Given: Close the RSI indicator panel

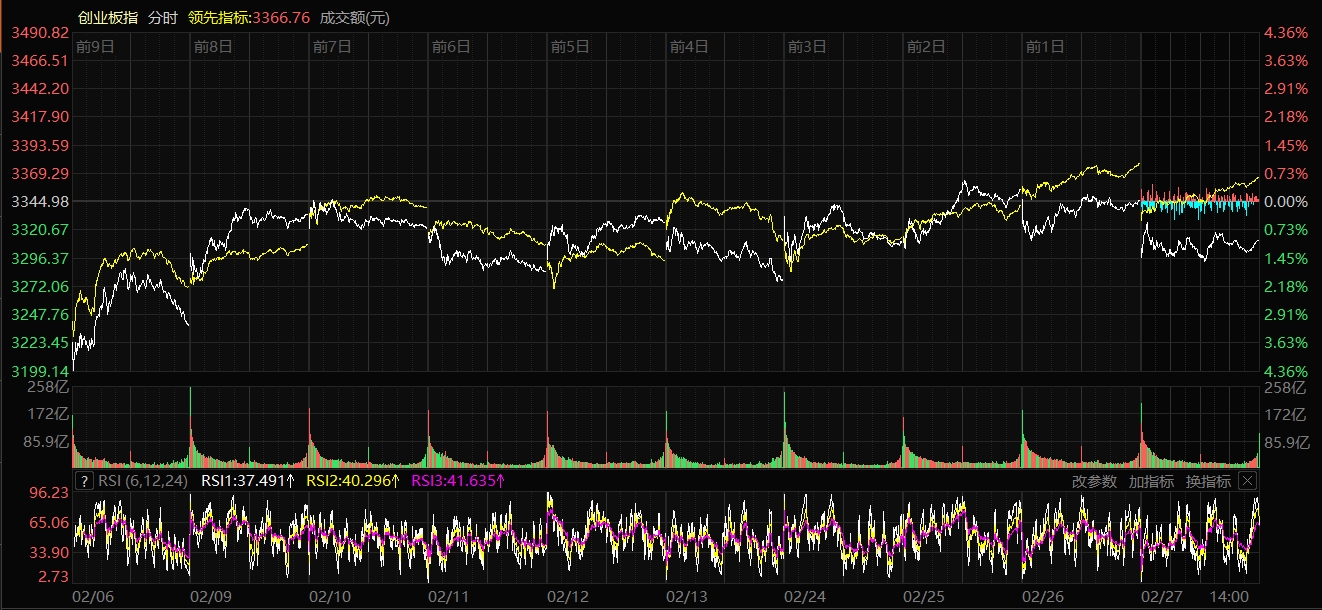Looking at the screenshot, I should (x=1247, y=481).
